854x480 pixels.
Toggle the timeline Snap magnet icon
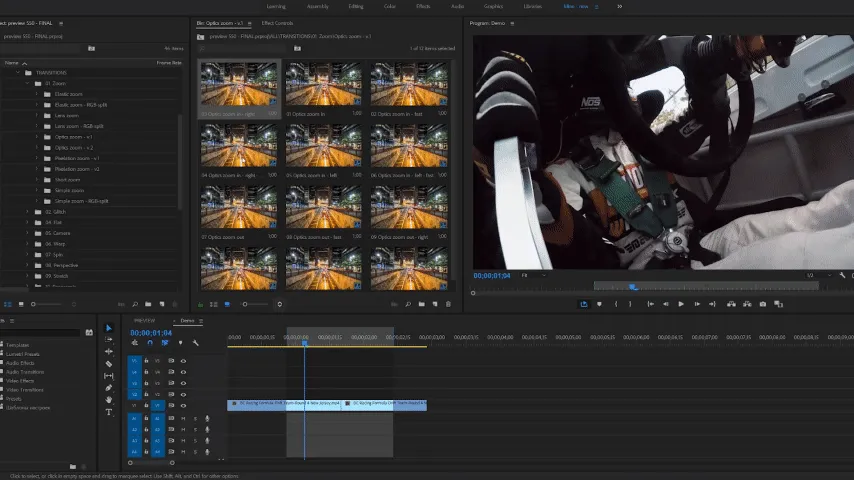[x=150, y=343]
